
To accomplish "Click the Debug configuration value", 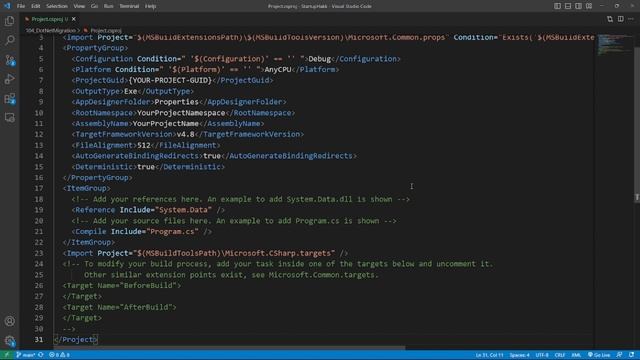I will [x=320, y=59].
